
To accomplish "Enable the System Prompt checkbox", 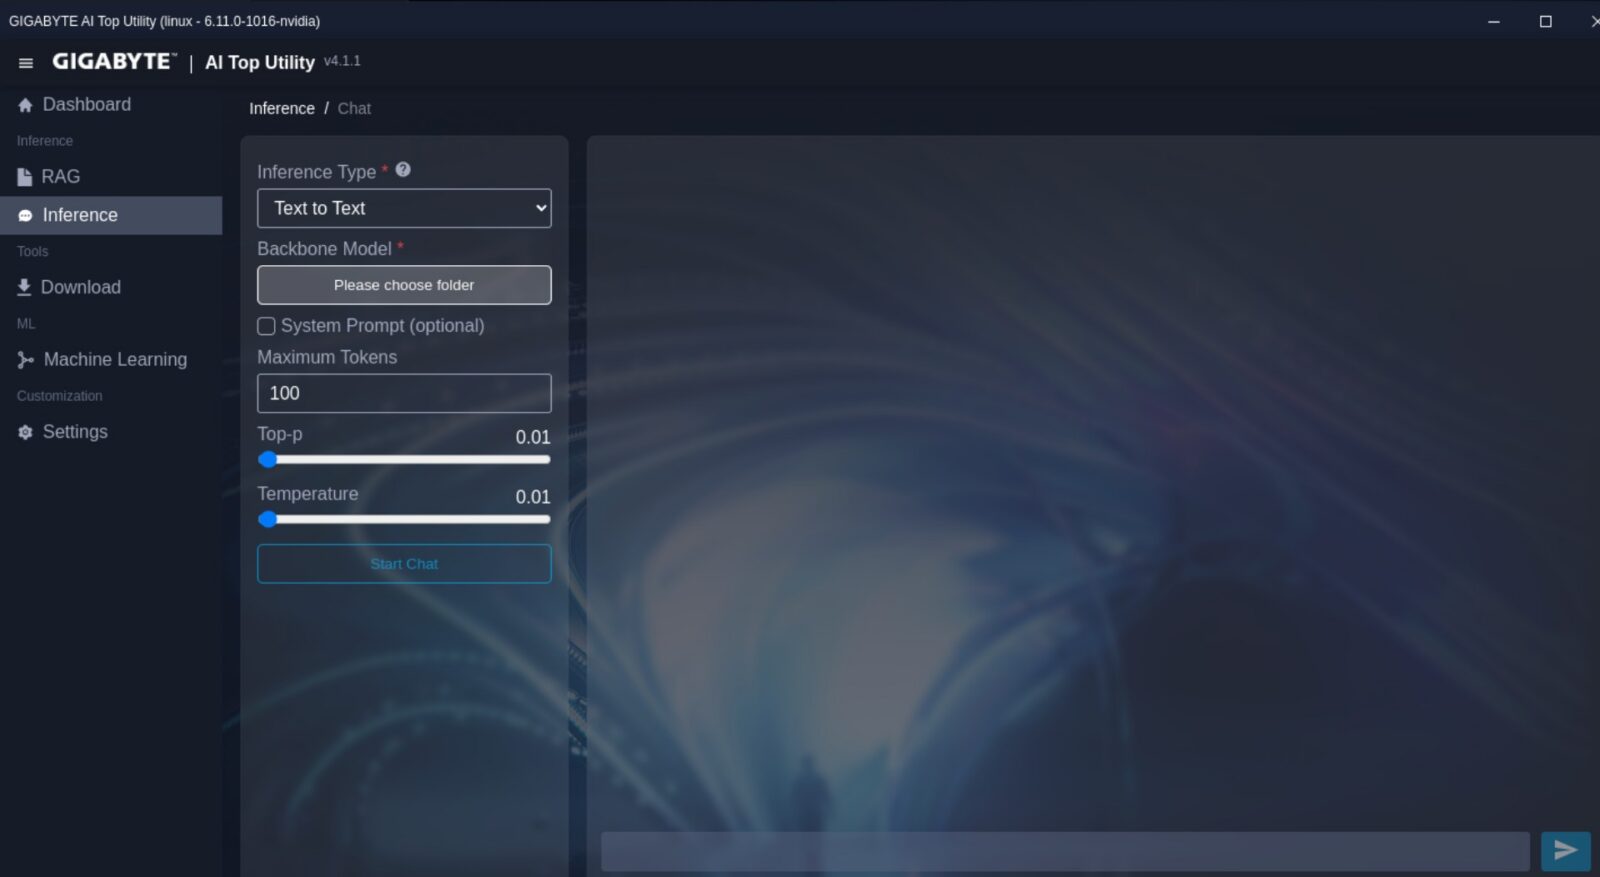I will click(266, 326).
